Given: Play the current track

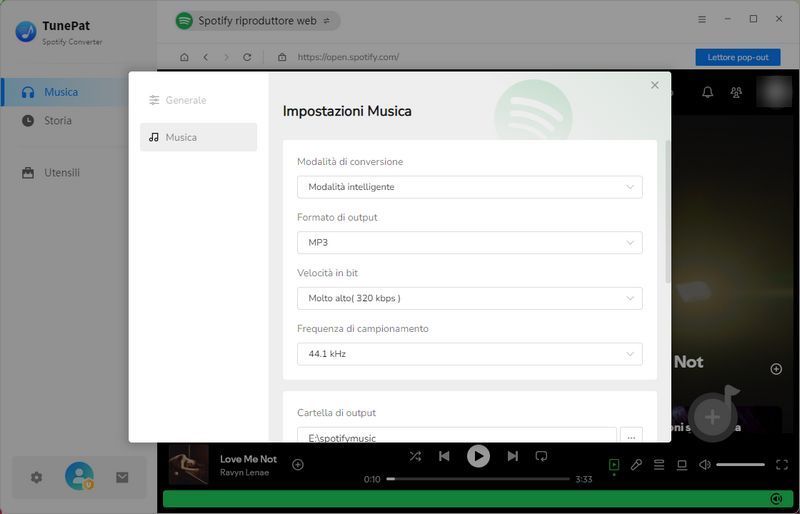Looking at the screenshot, I should (478, 456).
